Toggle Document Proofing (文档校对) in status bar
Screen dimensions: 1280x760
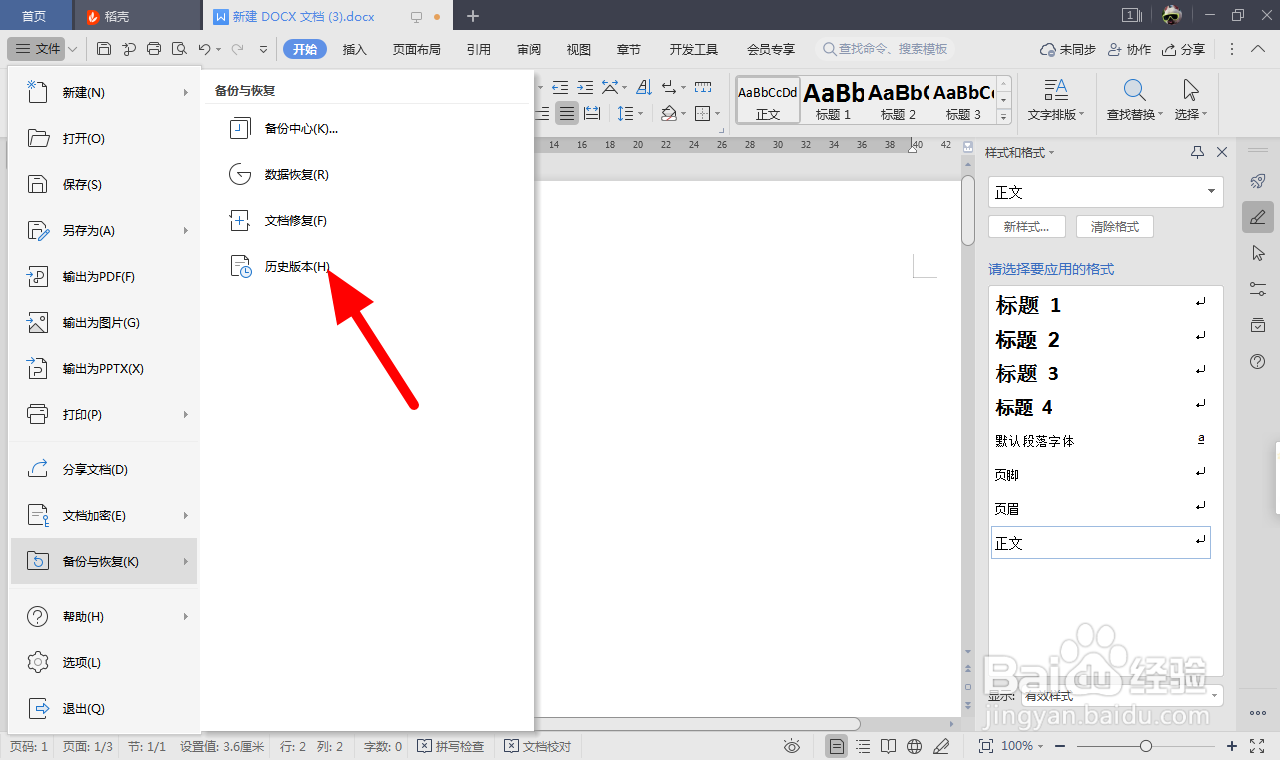[538, 746]
